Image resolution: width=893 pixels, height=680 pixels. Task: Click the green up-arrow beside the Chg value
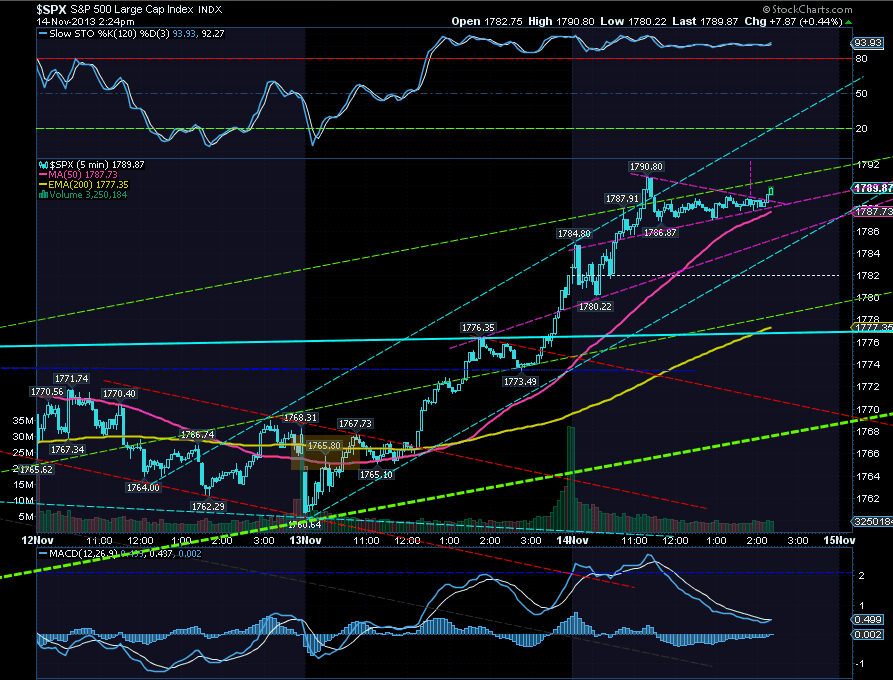pos(849,22)
